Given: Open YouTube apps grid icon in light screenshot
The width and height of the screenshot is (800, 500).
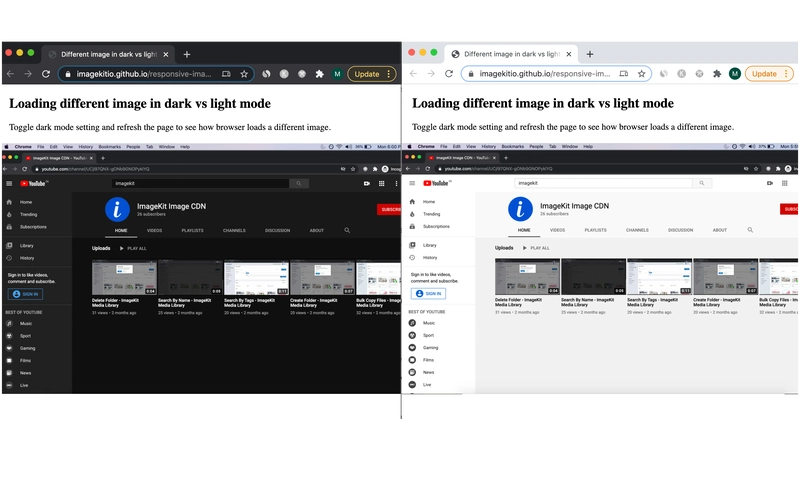Looking at the screenshot, I should (x=784, y=183).
